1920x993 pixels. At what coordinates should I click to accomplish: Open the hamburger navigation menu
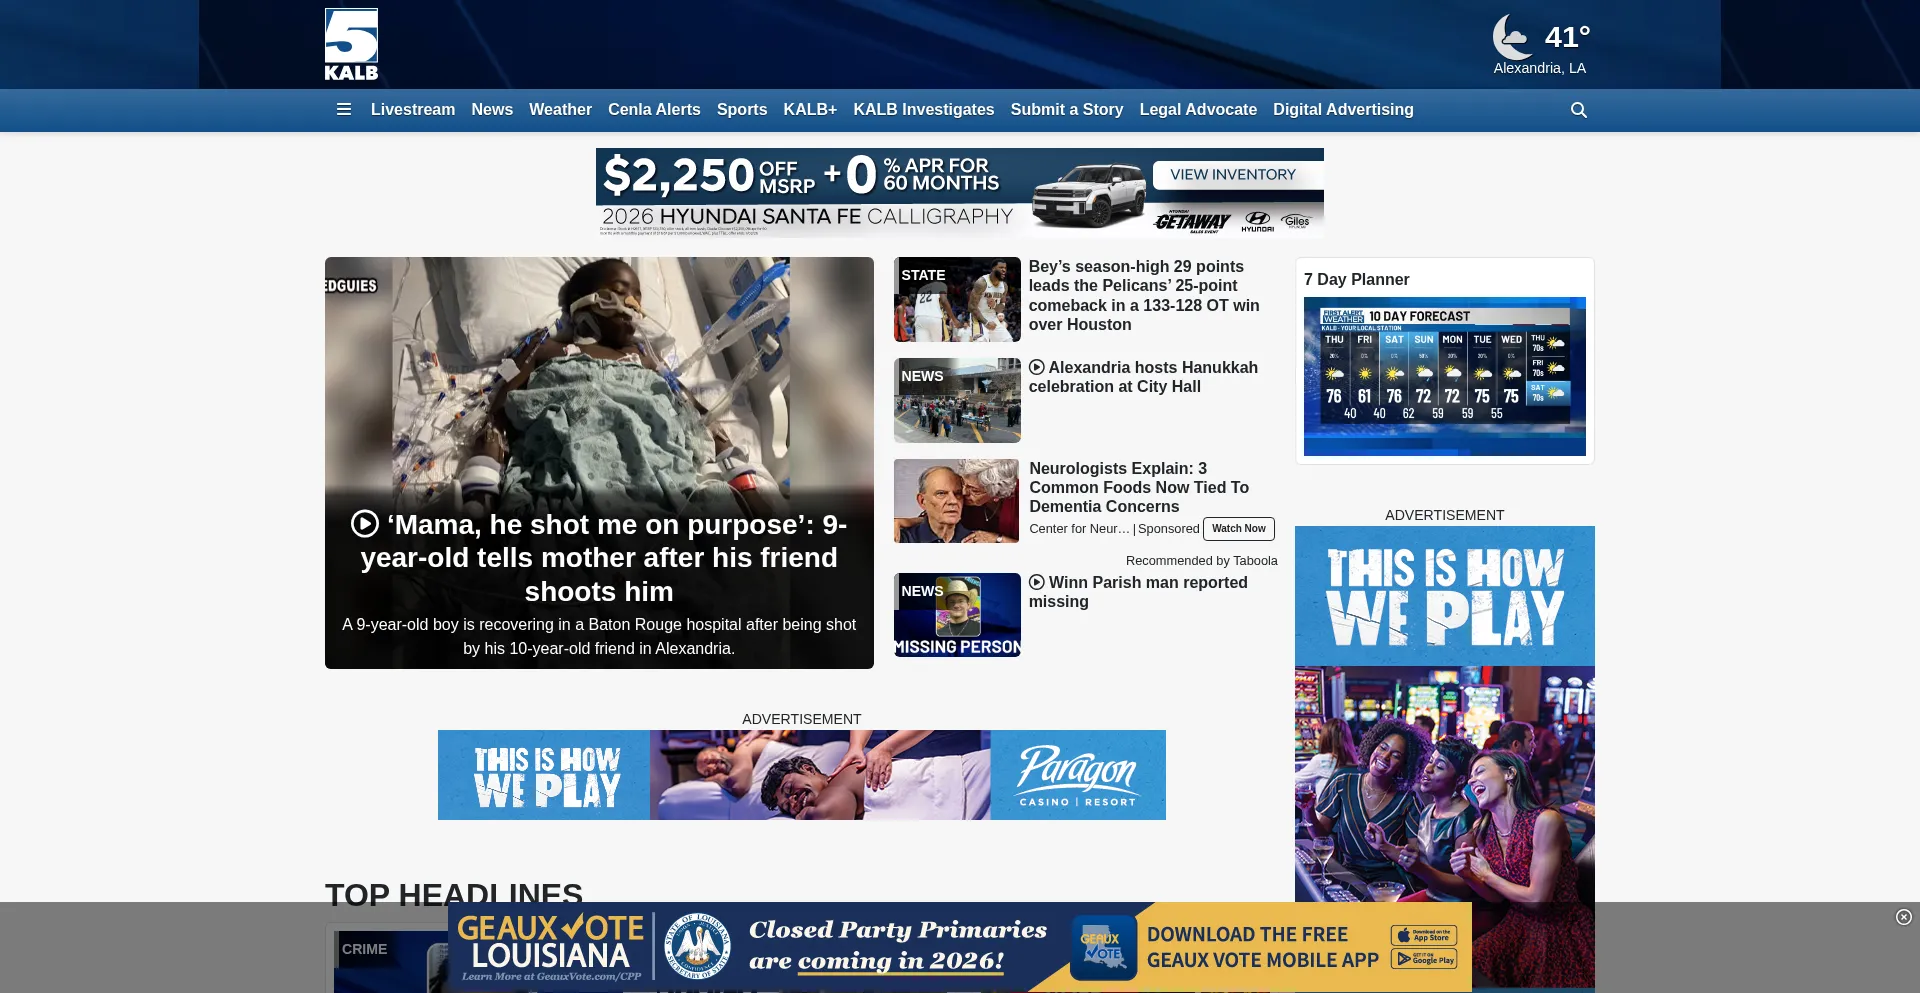(344, 110)
